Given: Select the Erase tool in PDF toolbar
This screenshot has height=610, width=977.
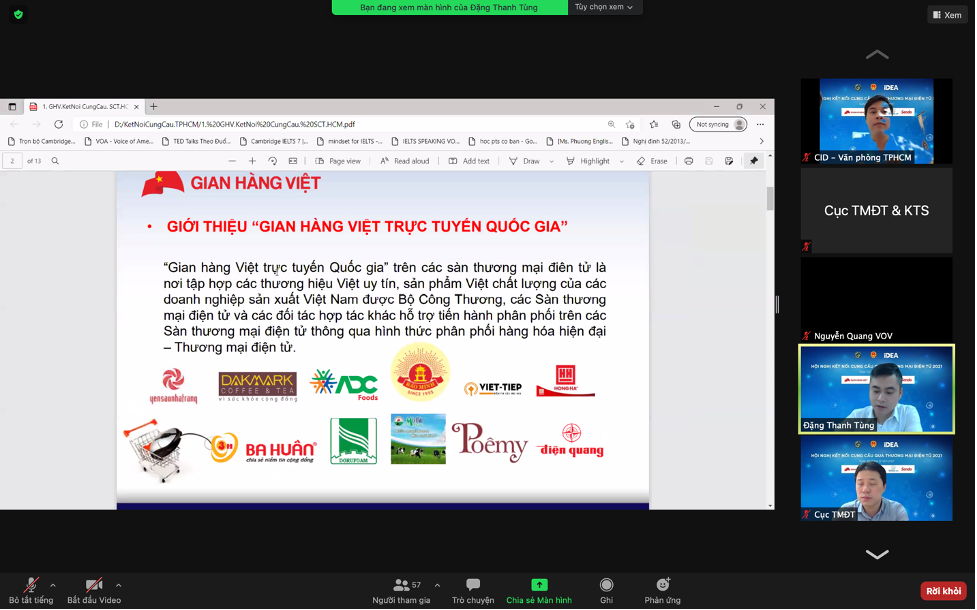Looking at the screenshot, I should (x=652, y=161).
